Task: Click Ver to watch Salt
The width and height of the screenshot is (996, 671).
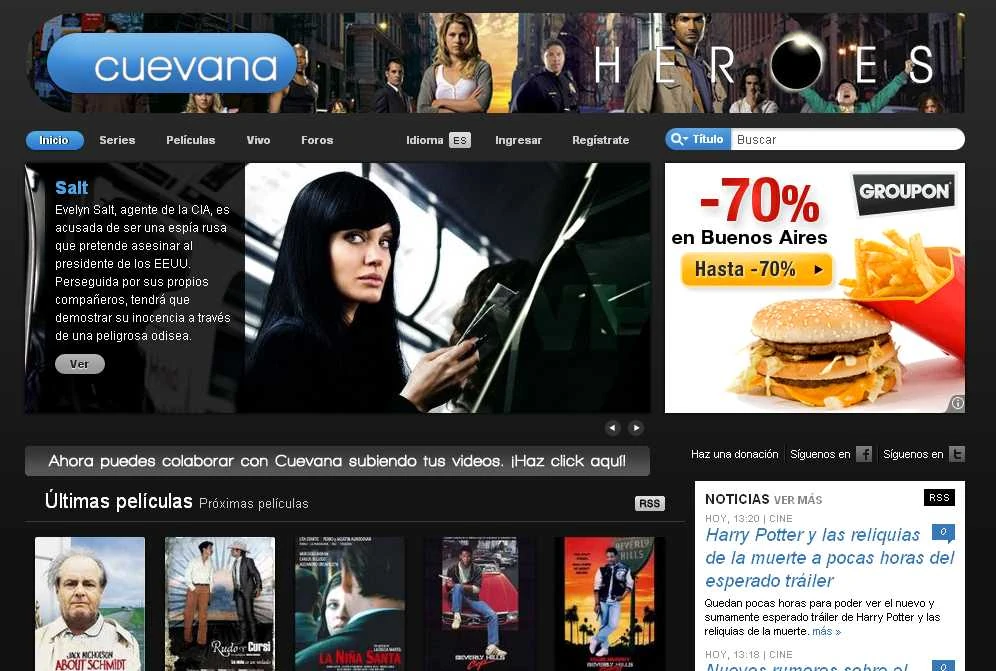Action: 79,364
